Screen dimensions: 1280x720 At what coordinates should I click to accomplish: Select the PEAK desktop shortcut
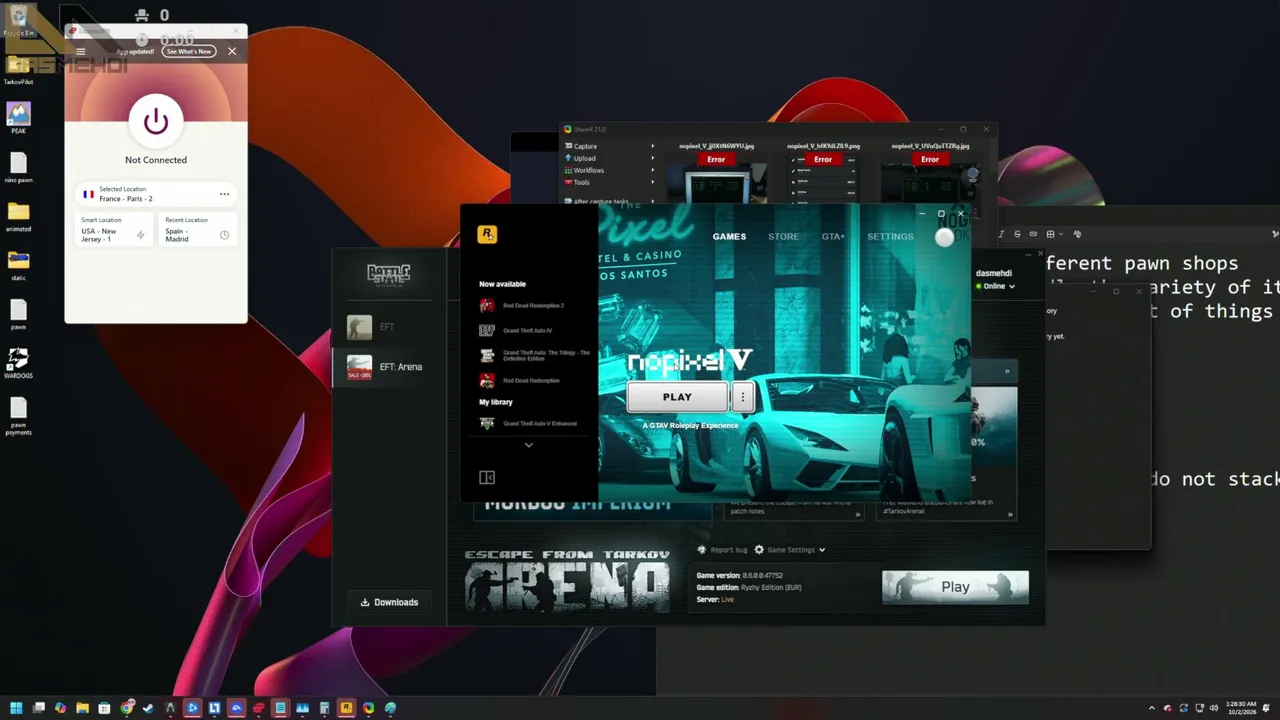coord(18,118)
